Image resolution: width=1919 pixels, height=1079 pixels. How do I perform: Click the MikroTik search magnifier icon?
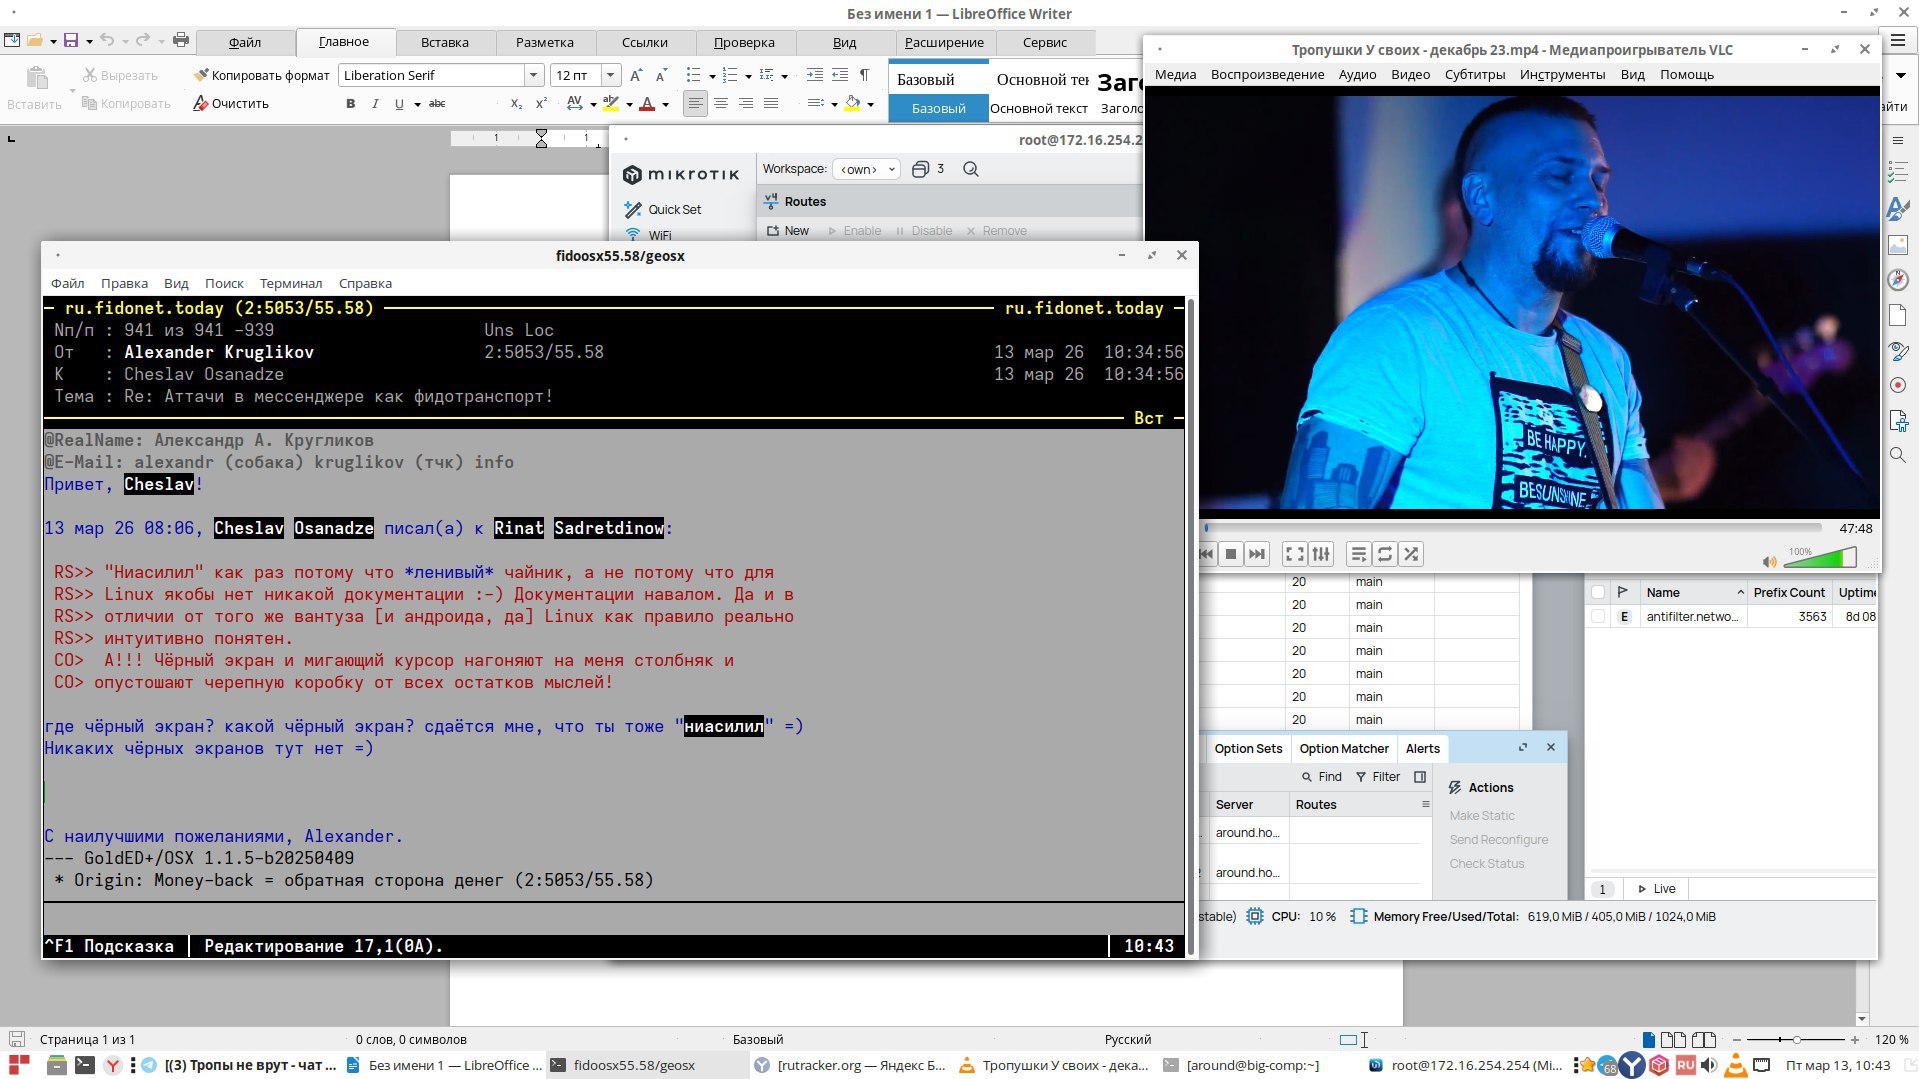tap(970, 169)
